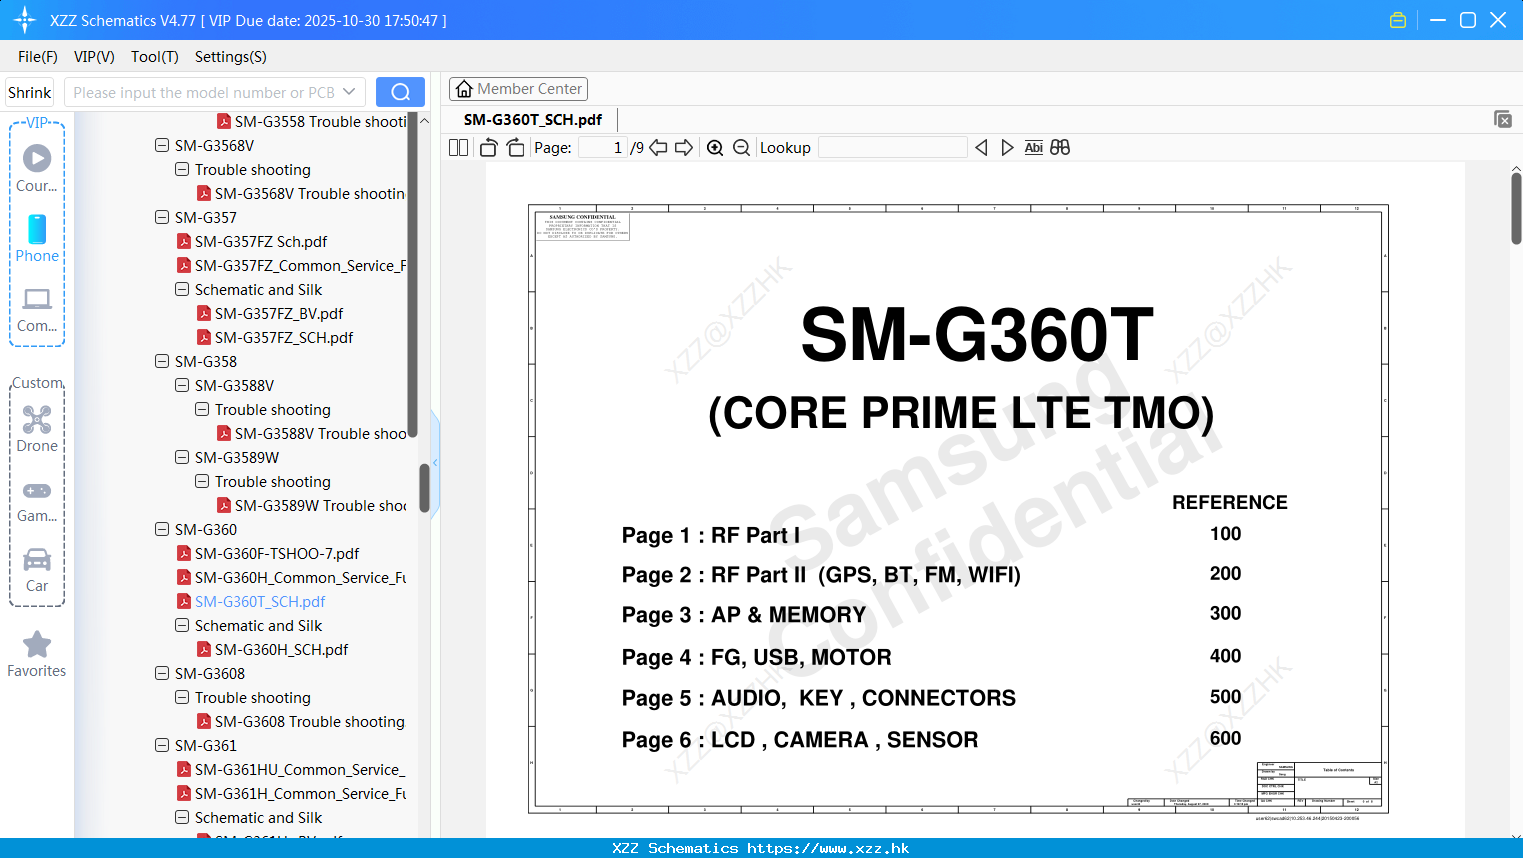This screenshot has height=858, width=1523.
Task: Collapse the SM-G3608 node
Action: coord(162,673)
